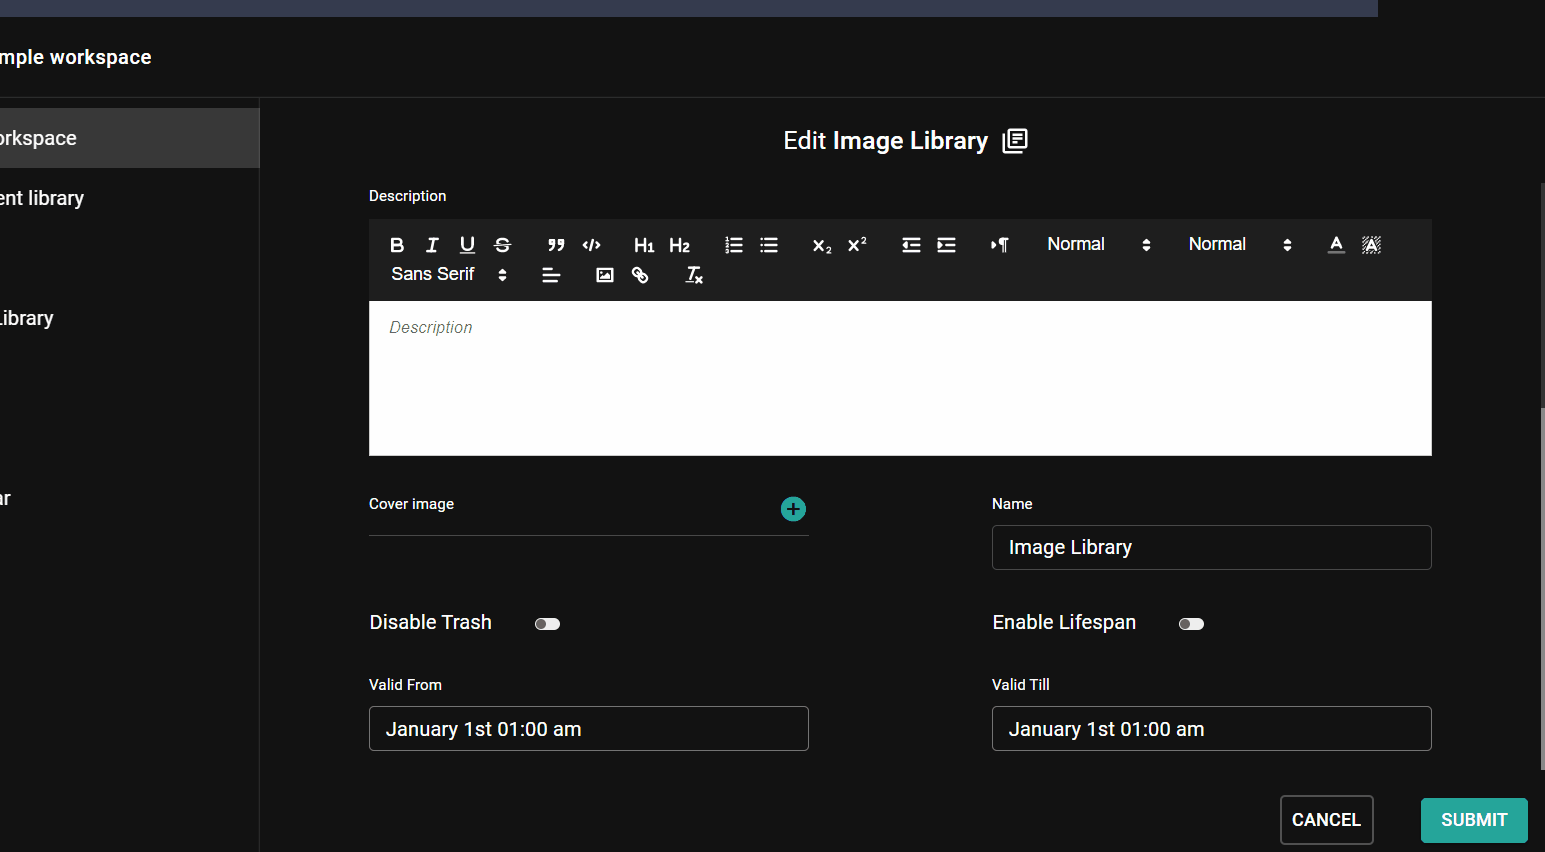Open the Sans Serif font dropdown

coord(449,275)
